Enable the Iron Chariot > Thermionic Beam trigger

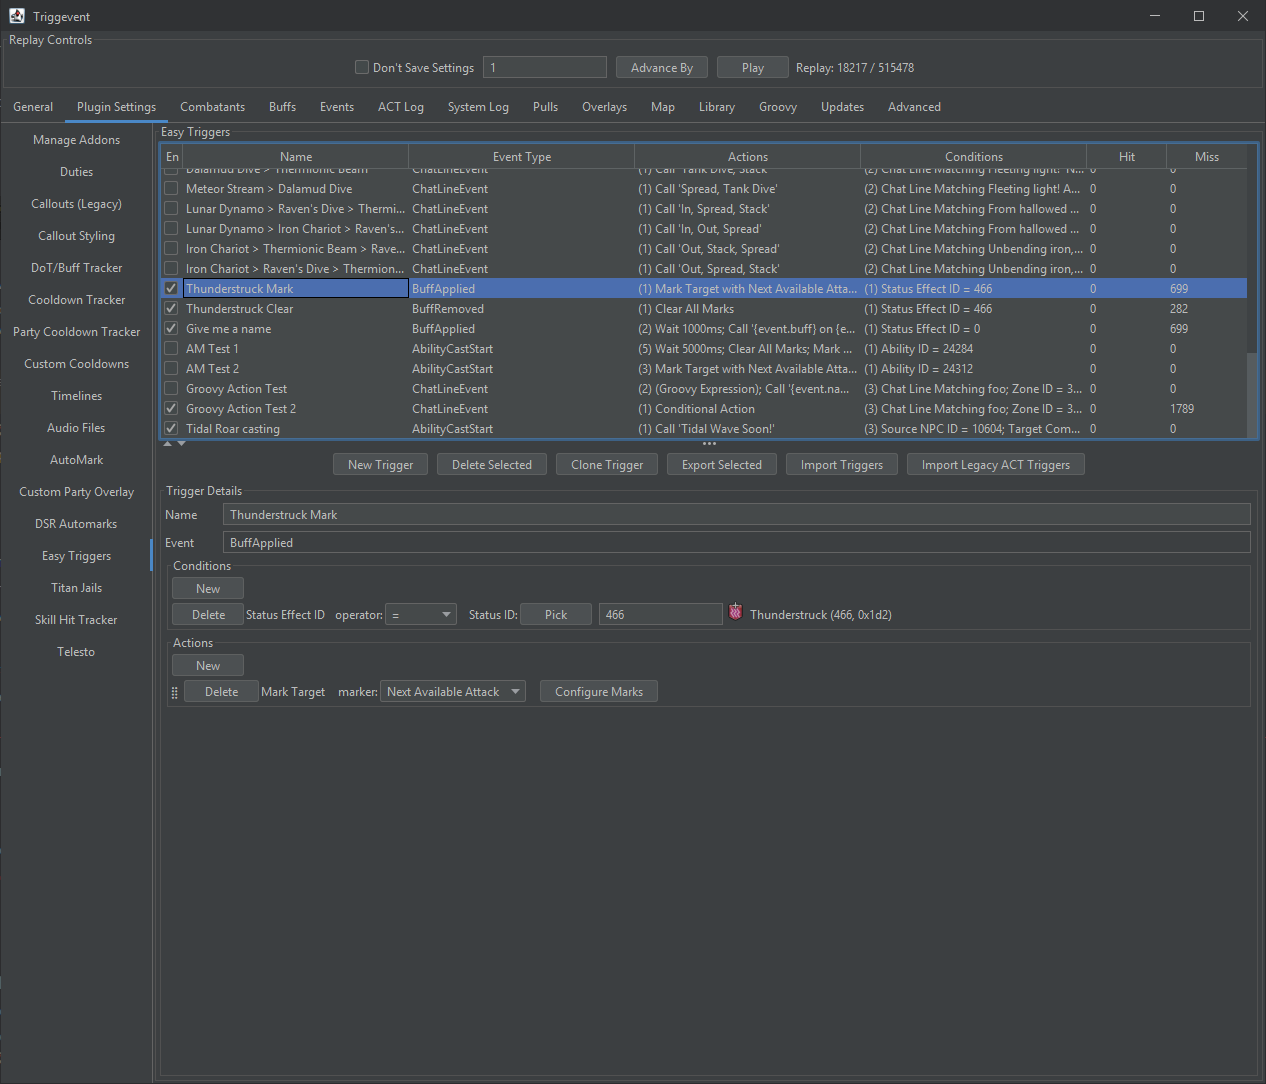172,249
